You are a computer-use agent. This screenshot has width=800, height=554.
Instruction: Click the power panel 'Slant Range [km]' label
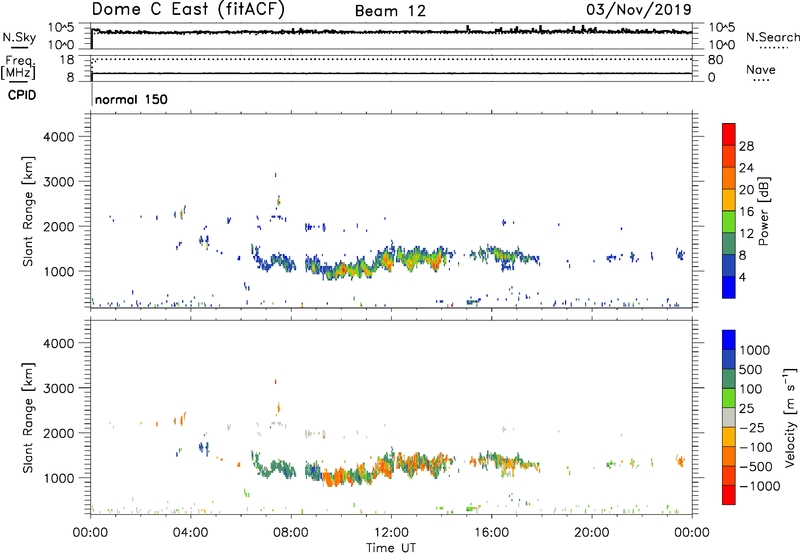click(28, 211)
